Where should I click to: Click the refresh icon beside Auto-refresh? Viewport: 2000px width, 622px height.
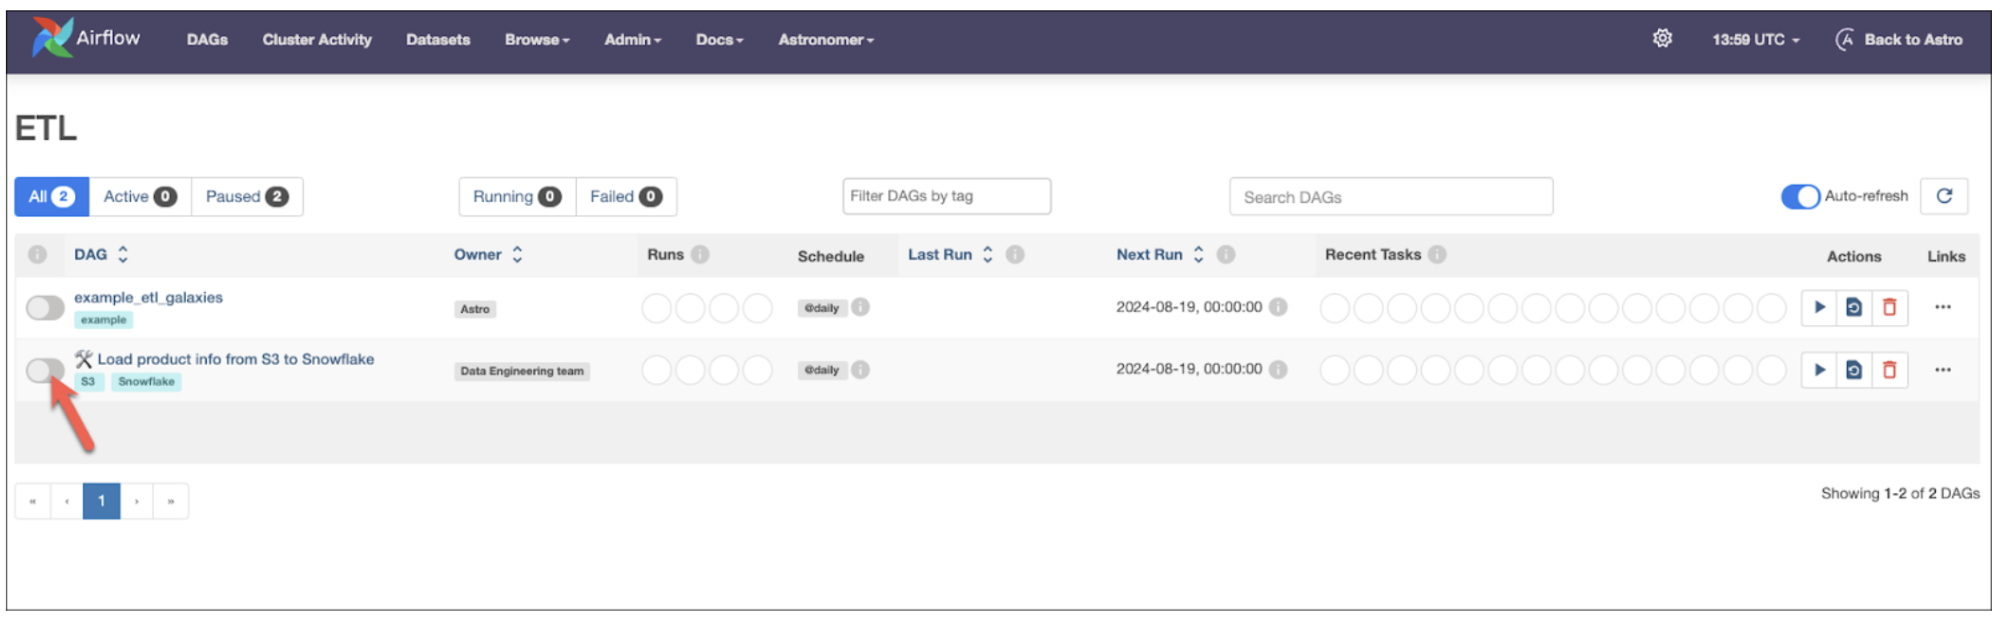1944,196
